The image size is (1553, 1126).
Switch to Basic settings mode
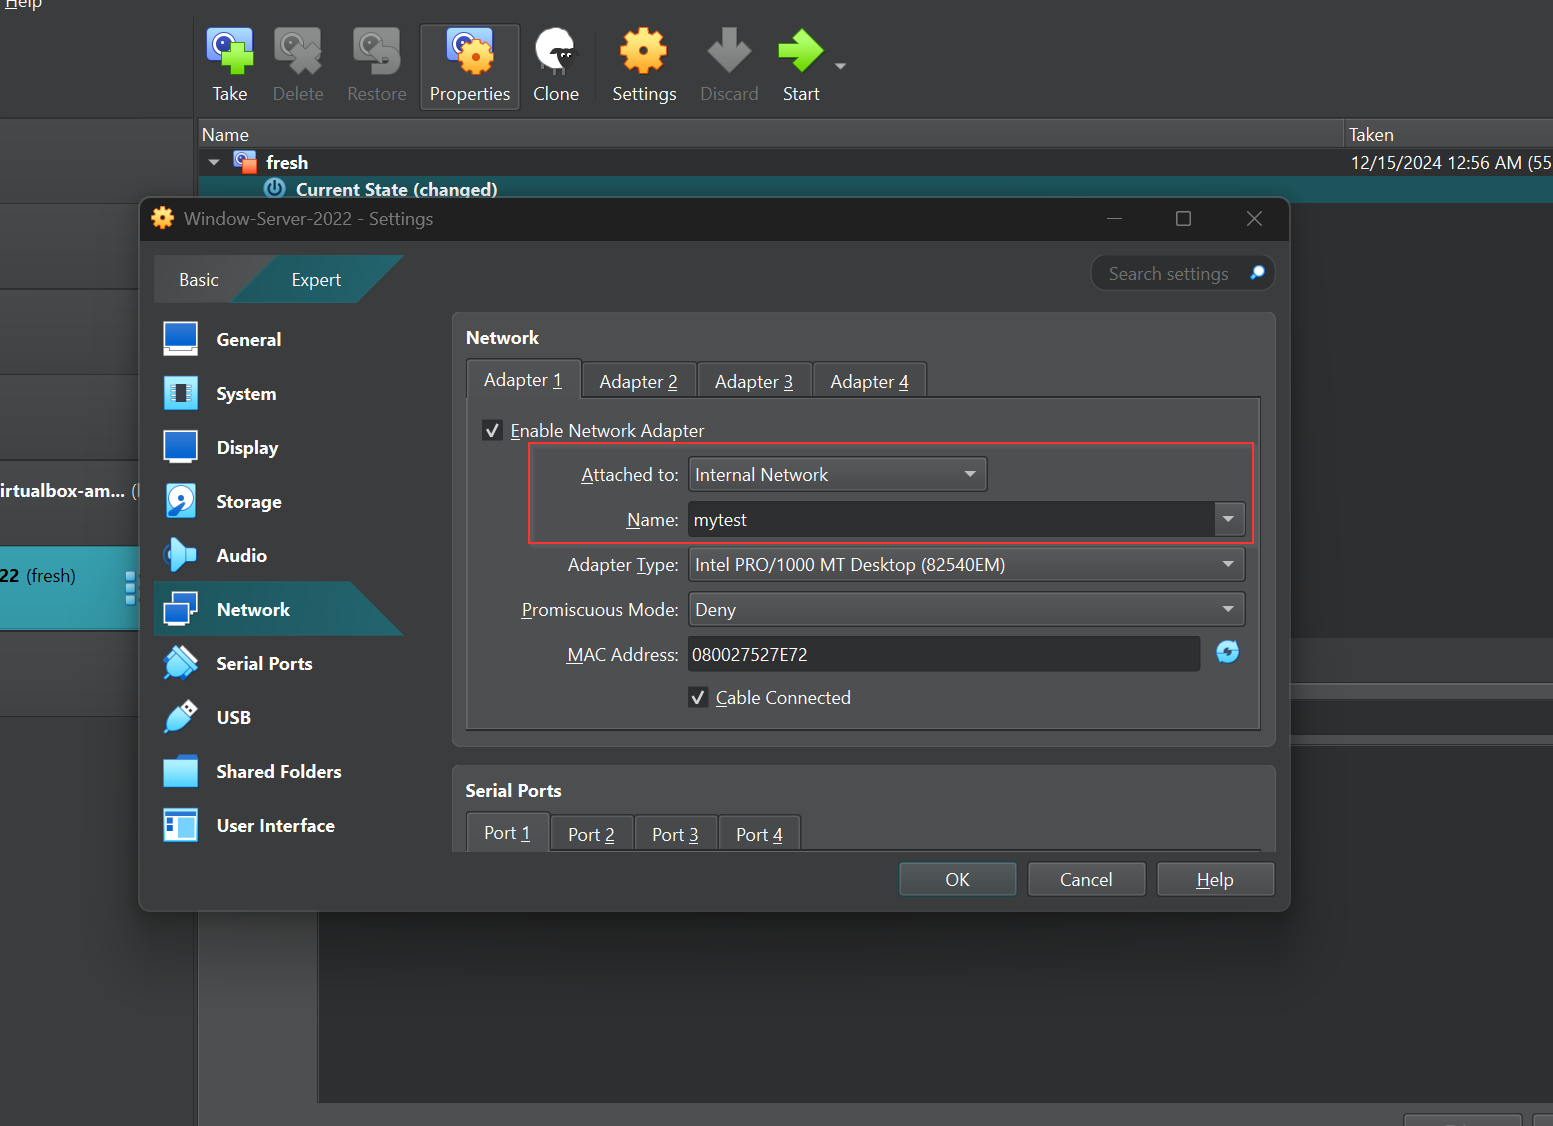click(x=199, y=280)
